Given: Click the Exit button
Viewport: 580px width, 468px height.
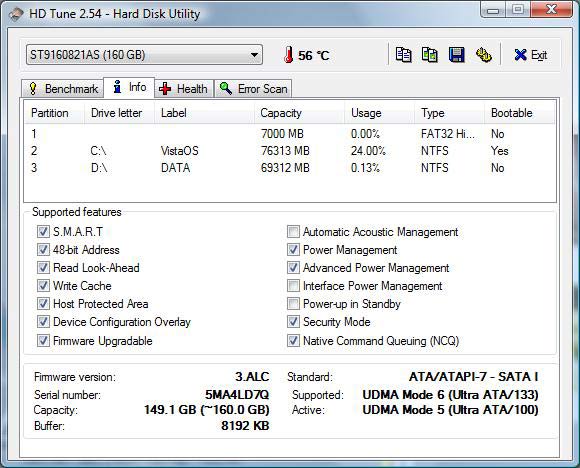Looking at the screenshot, I should [531, 55].
